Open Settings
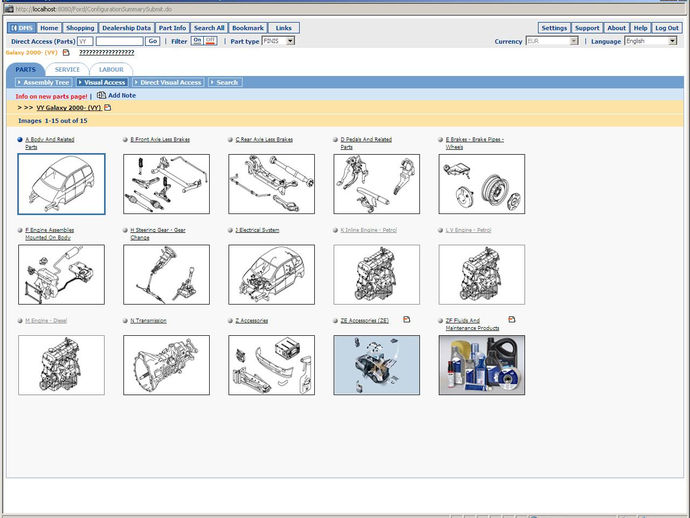The width and height of the screenshot is (690, 518). pos(554,28)
